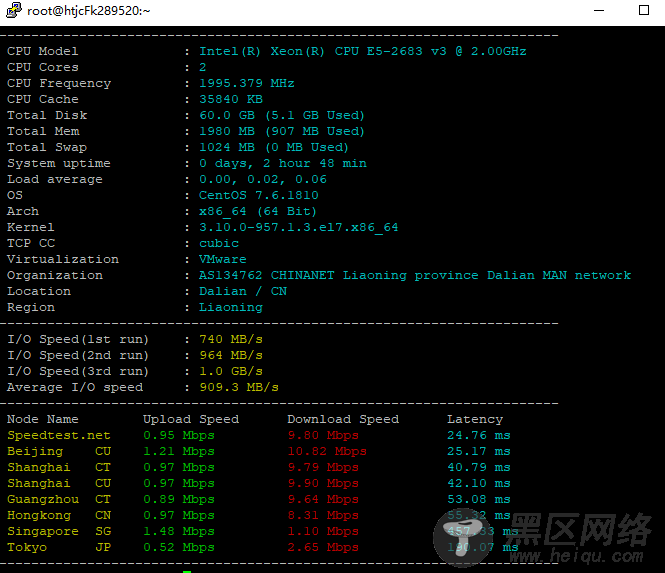665x573 pixels.
Task: Select average I/O speed 909.3 MB/s
Action: coord(239,387)
